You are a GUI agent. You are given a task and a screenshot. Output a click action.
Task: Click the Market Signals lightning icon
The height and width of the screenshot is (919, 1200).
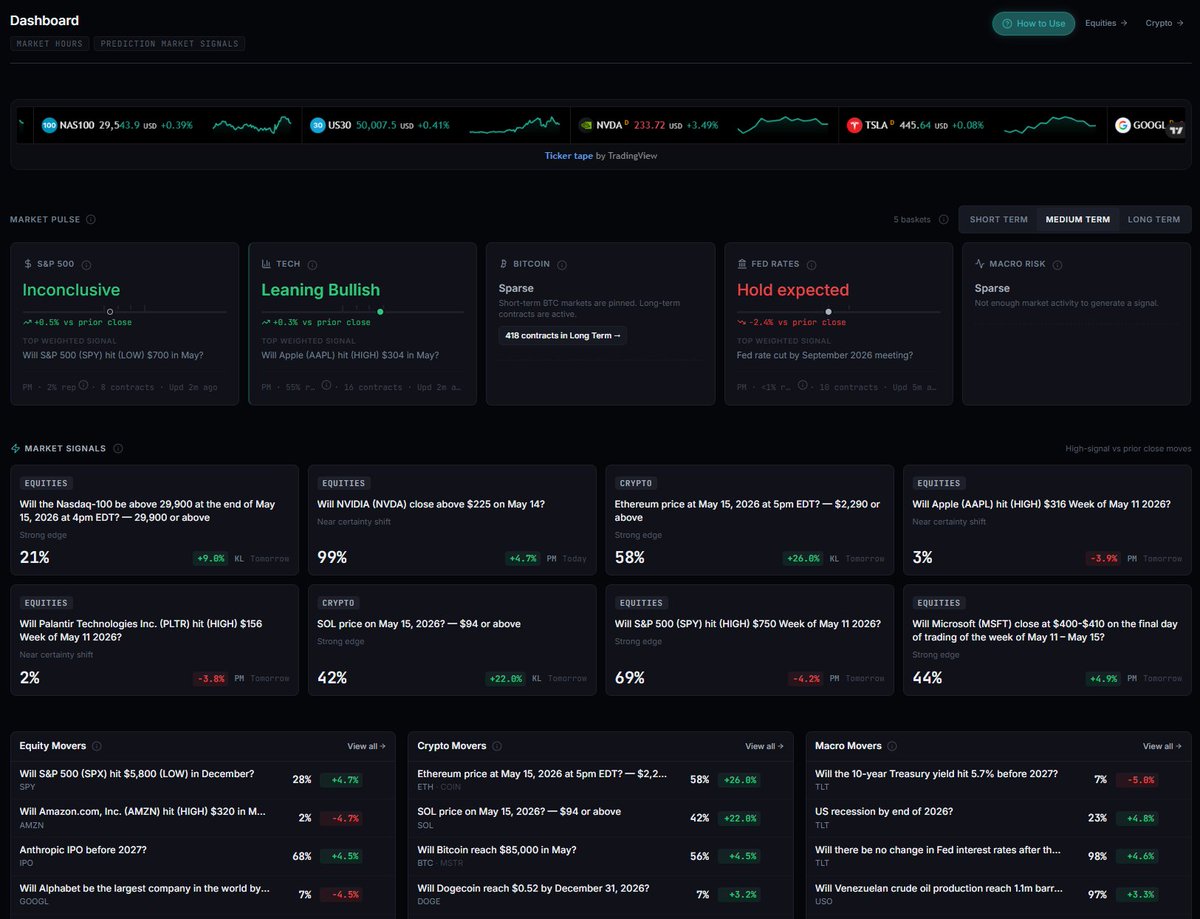coord(15,449)
